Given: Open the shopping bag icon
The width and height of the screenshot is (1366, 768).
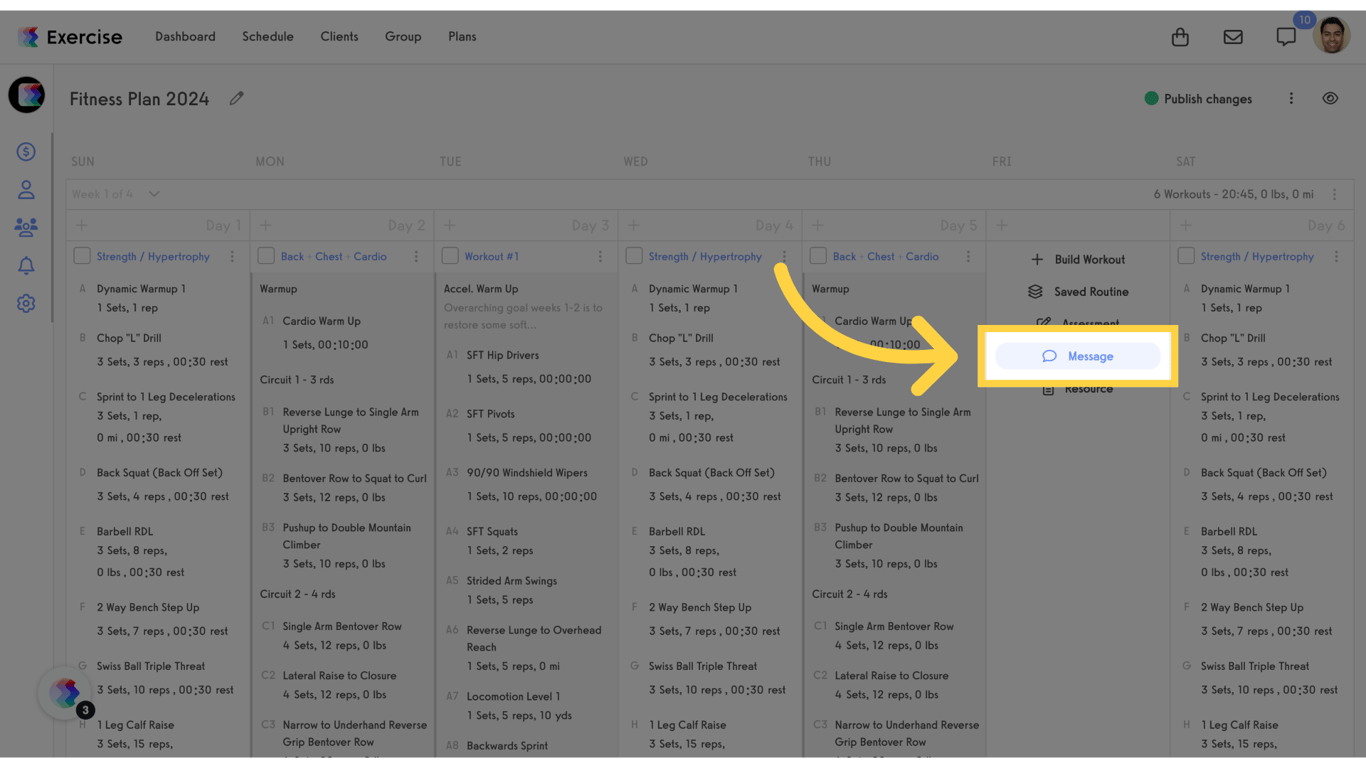Looking at the screenshot, I should click(1180, 37).
